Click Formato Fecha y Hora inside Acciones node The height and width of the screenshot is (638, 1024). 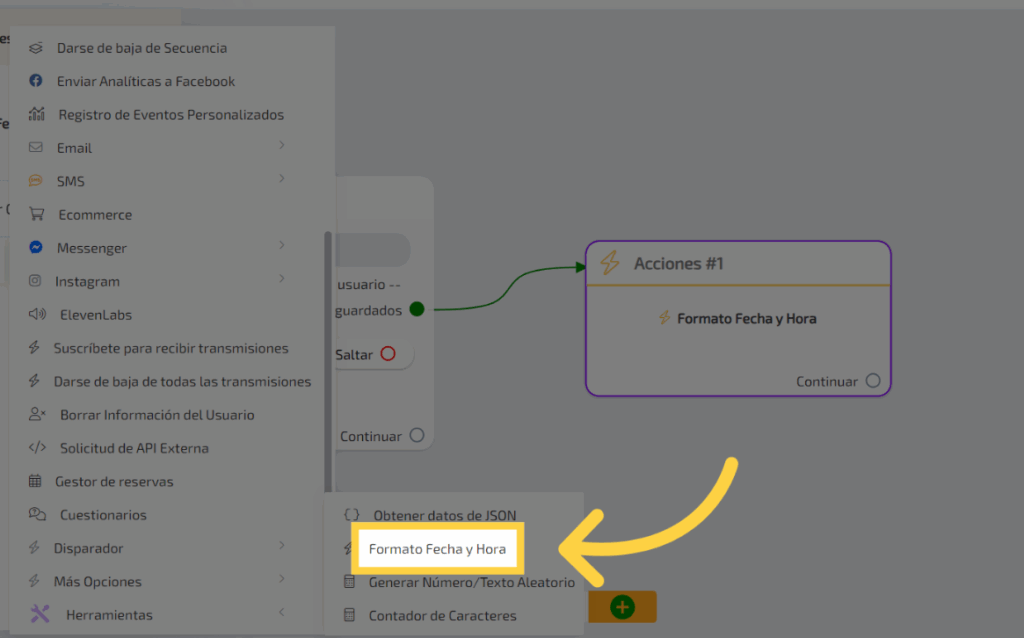(746, 319)
